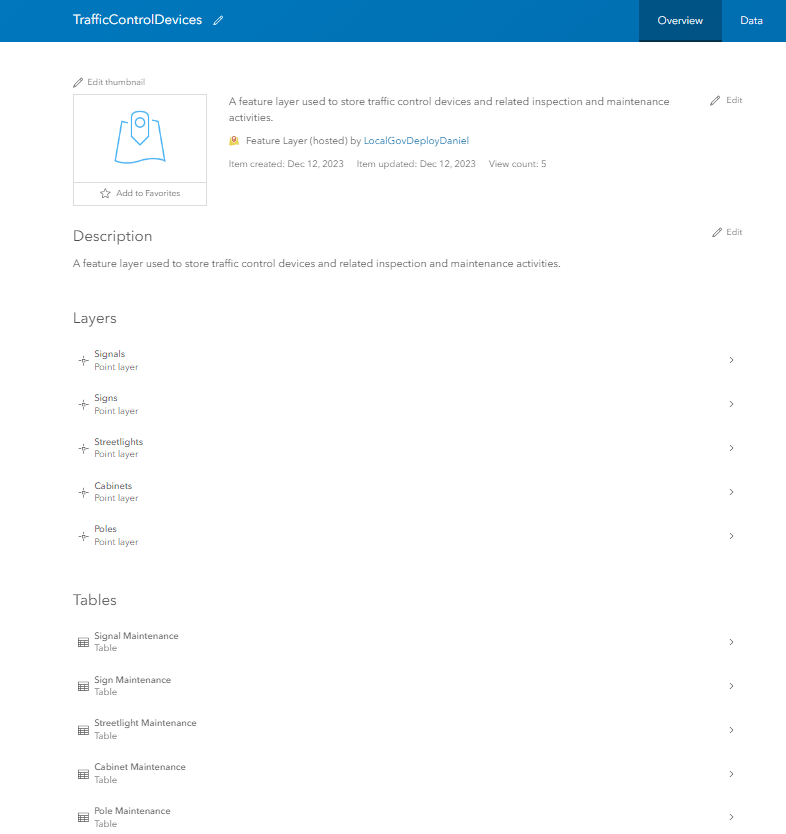
Task: Click the Item updated: Dec 12, 2023 text
Action: tap(416, 164)
